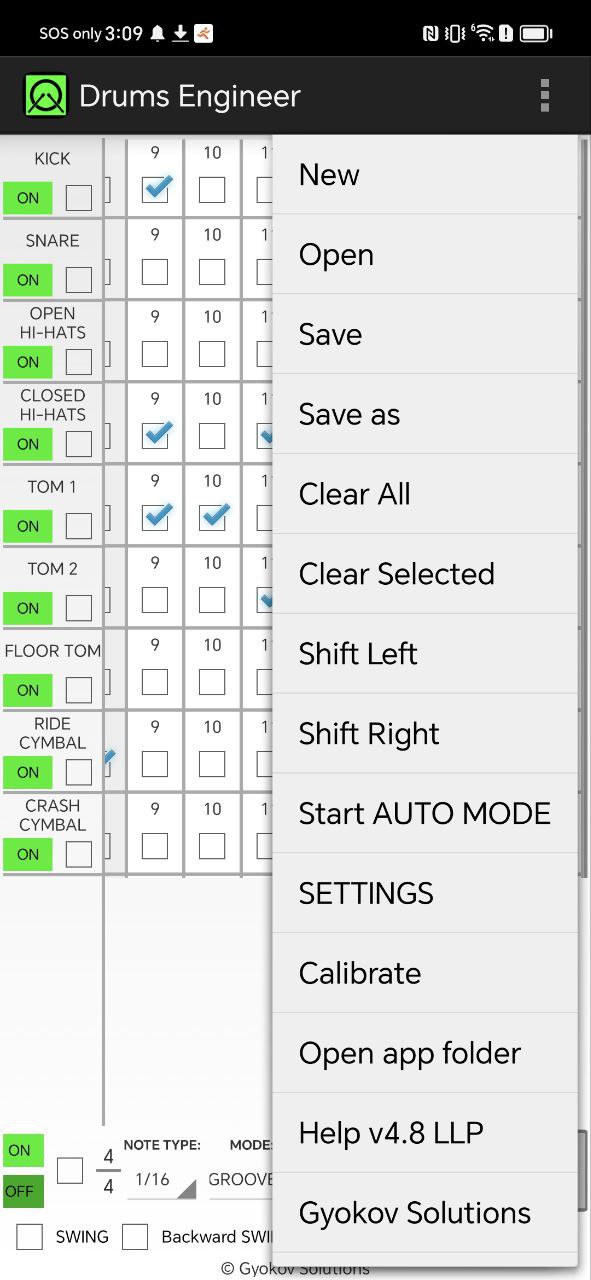Tap the 4/4 time signature field
This screenshot has width=591, height=1280.
click(x=108, y=1172)
